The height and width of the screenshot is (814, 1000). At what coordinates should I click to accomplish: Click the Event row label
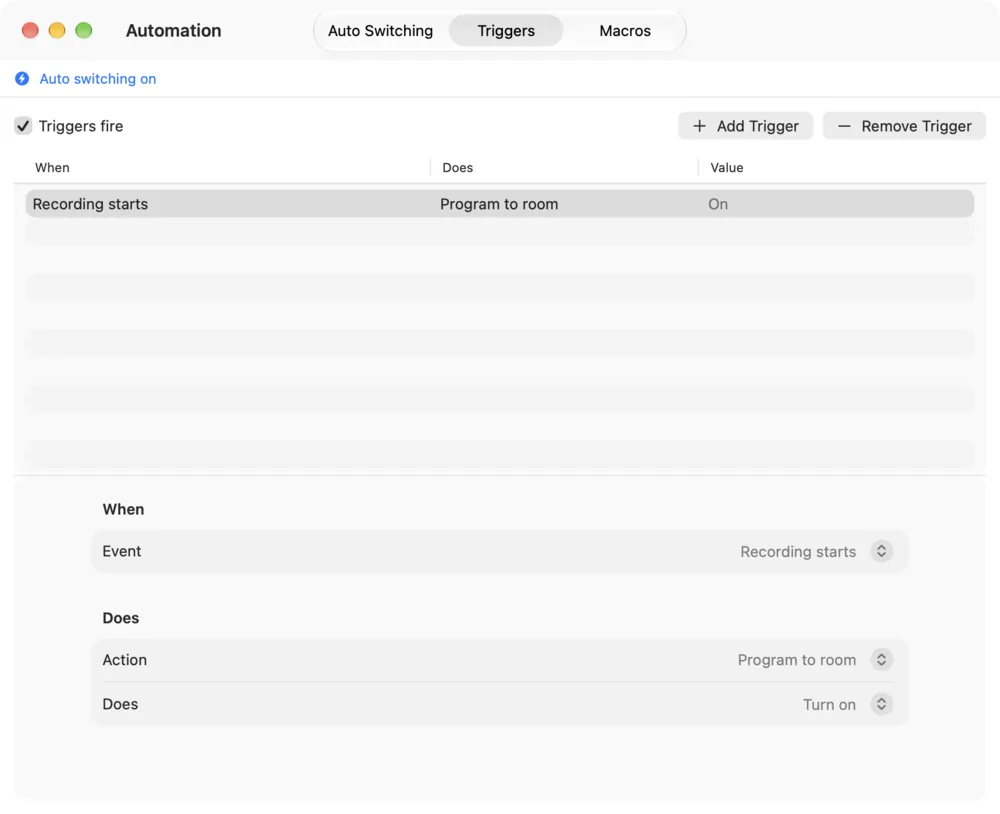122,551
